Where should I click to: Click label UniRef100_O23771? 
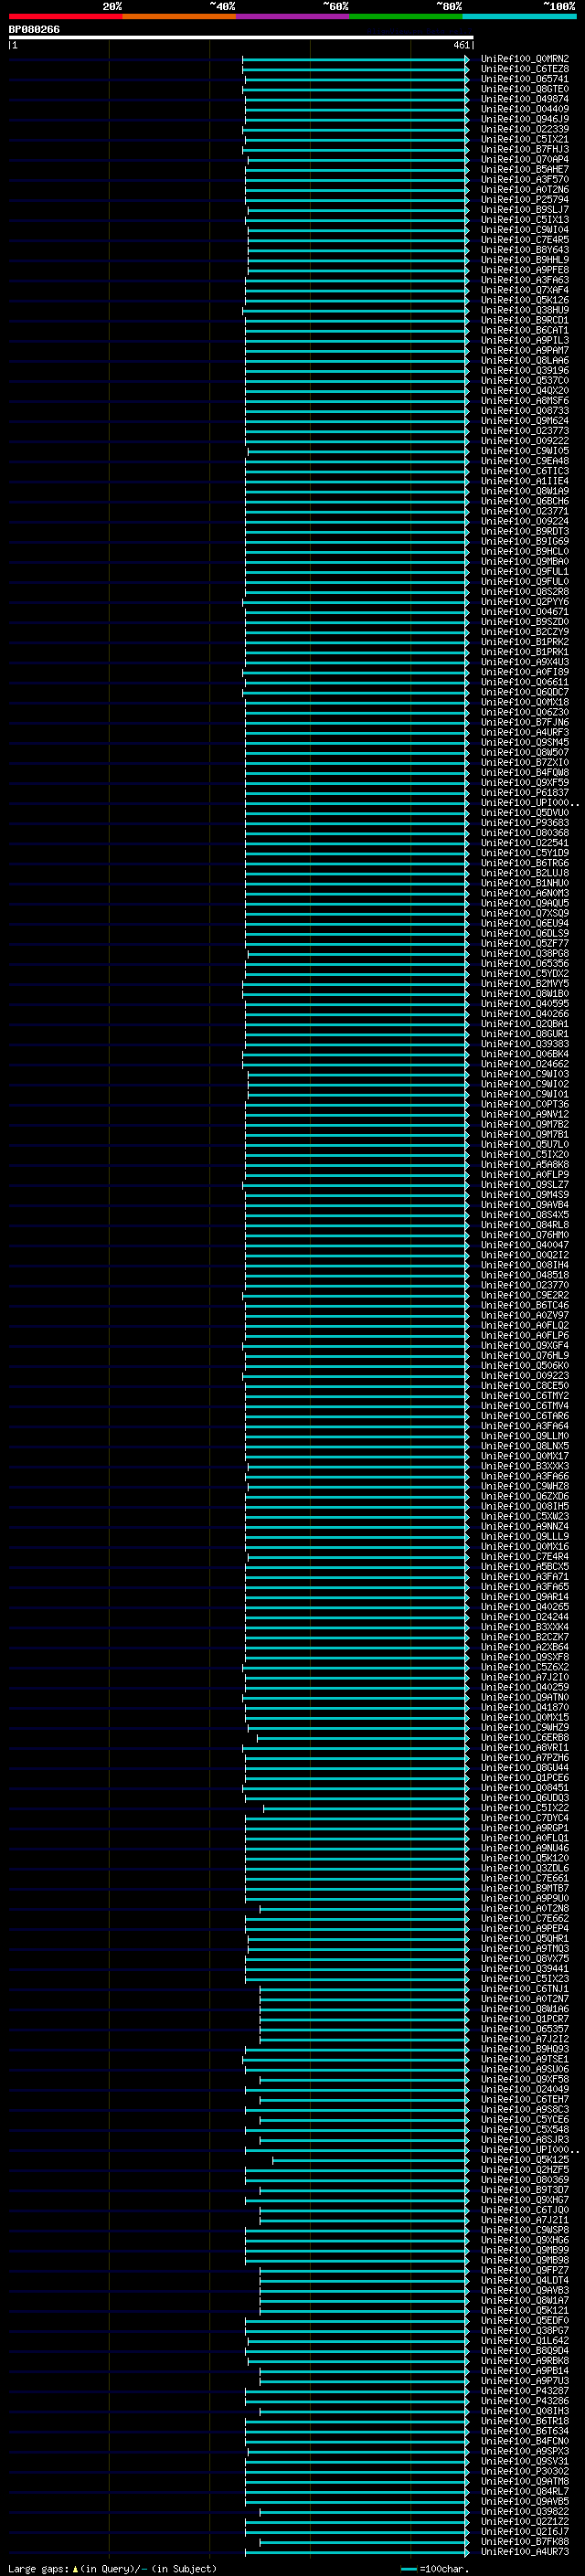pyautogui.click(x=524, y=511)
